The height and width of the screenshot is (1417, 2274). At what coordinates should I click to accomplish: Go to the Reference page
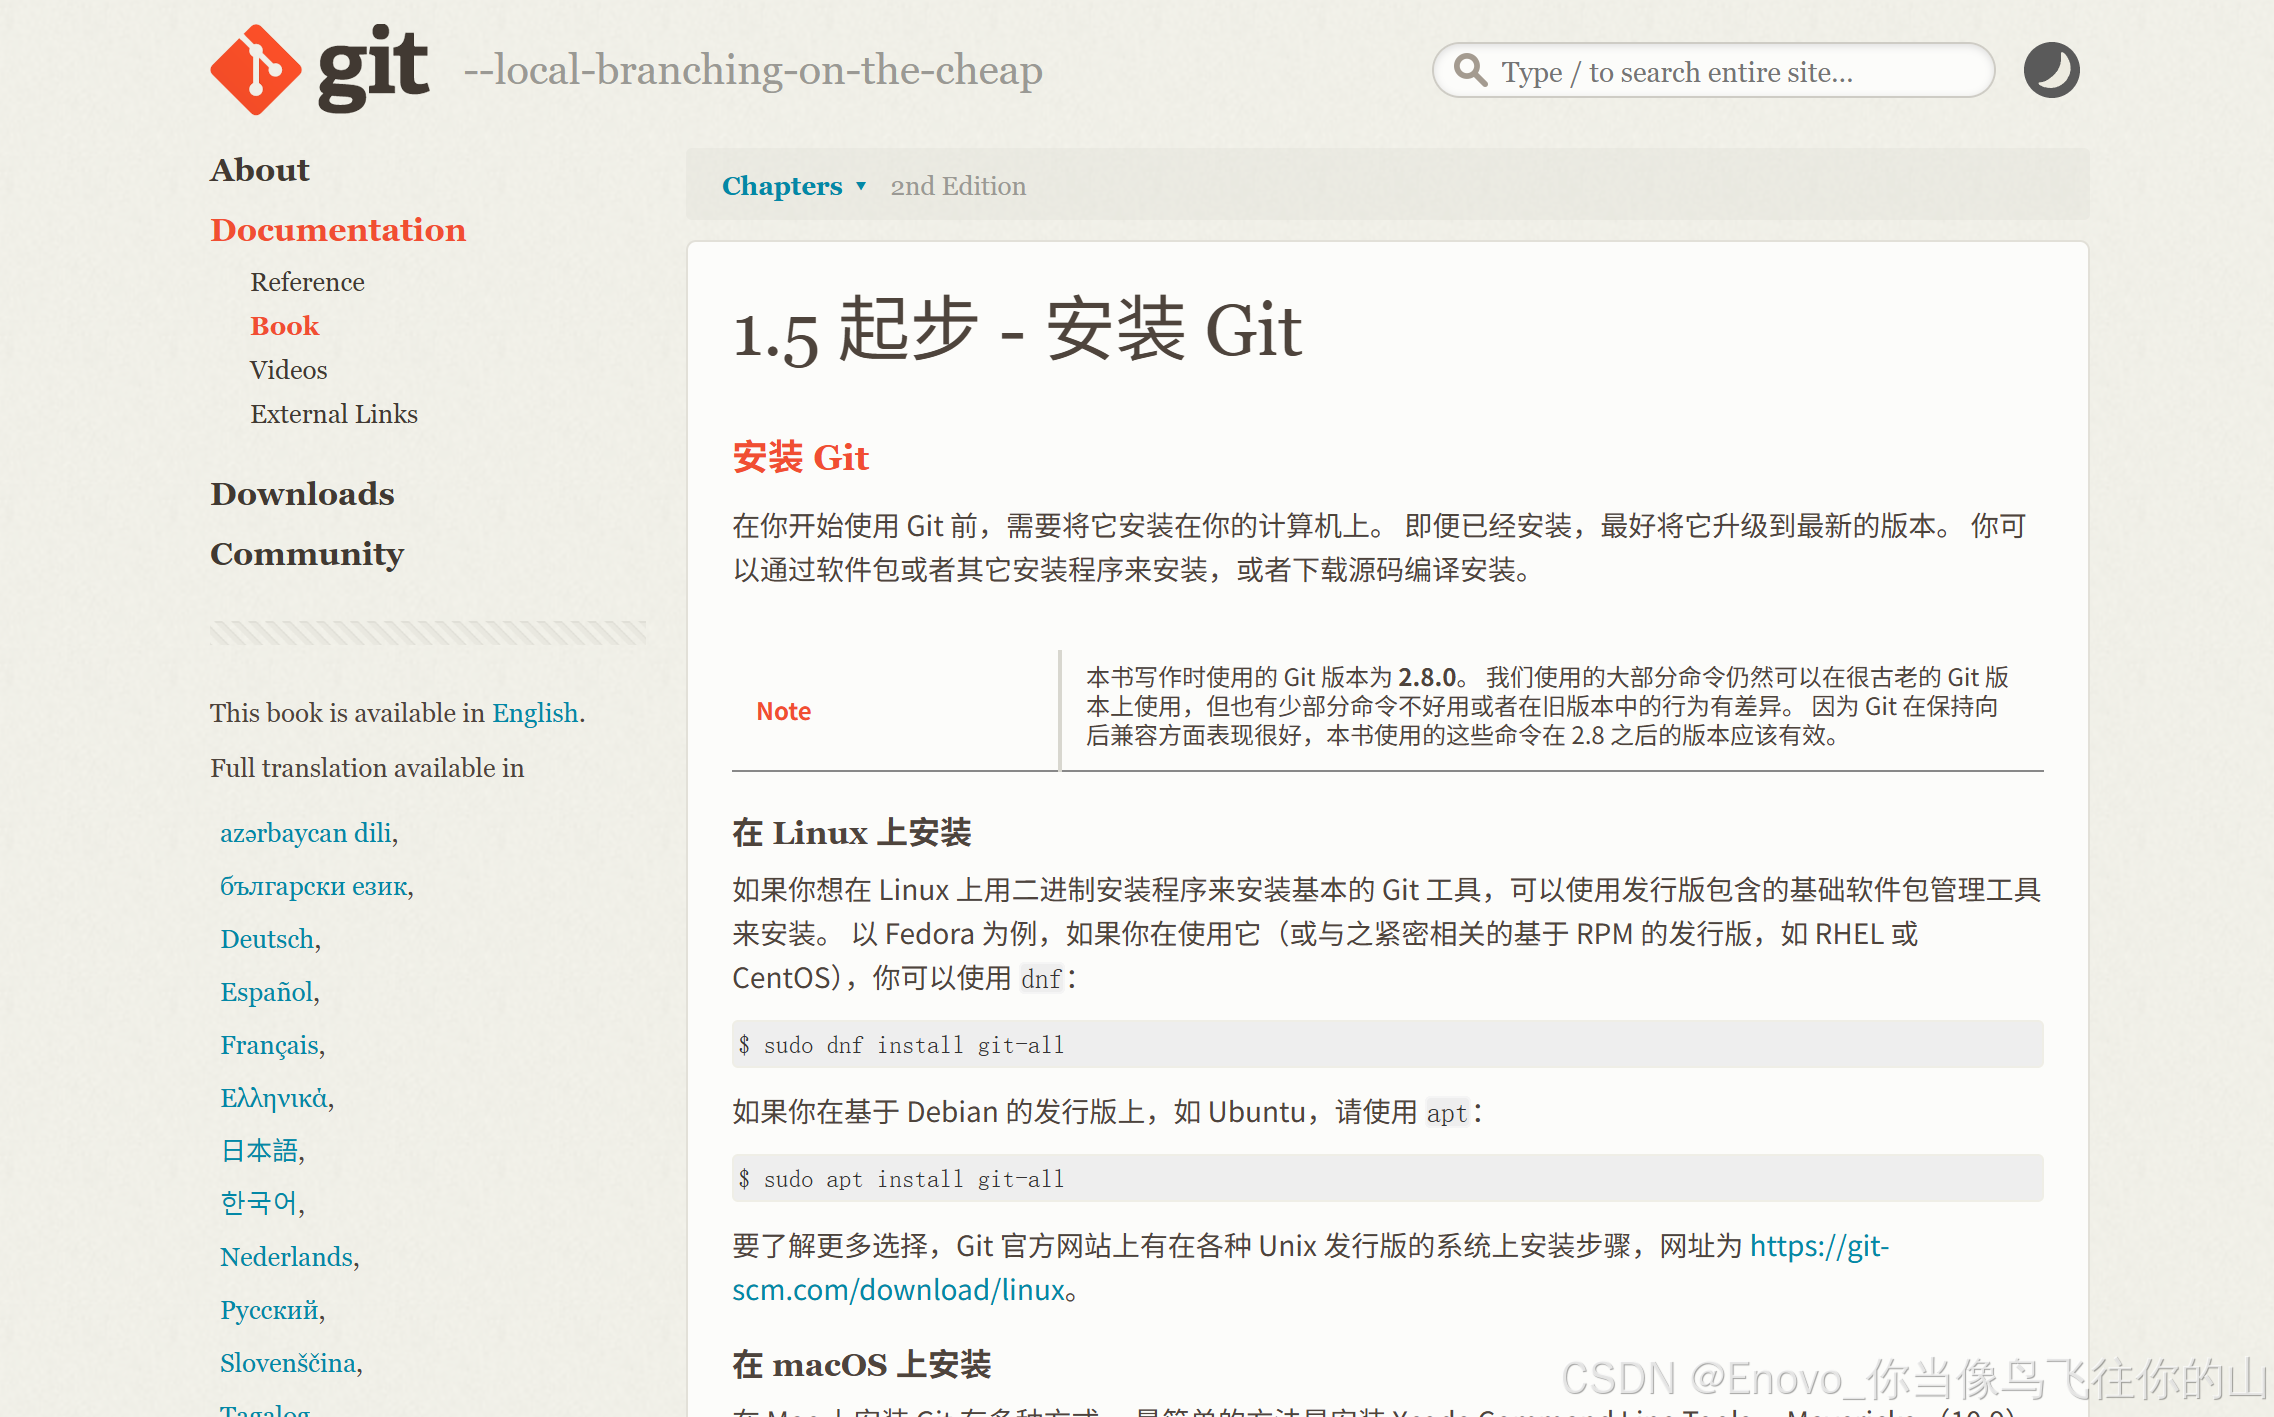307,282
